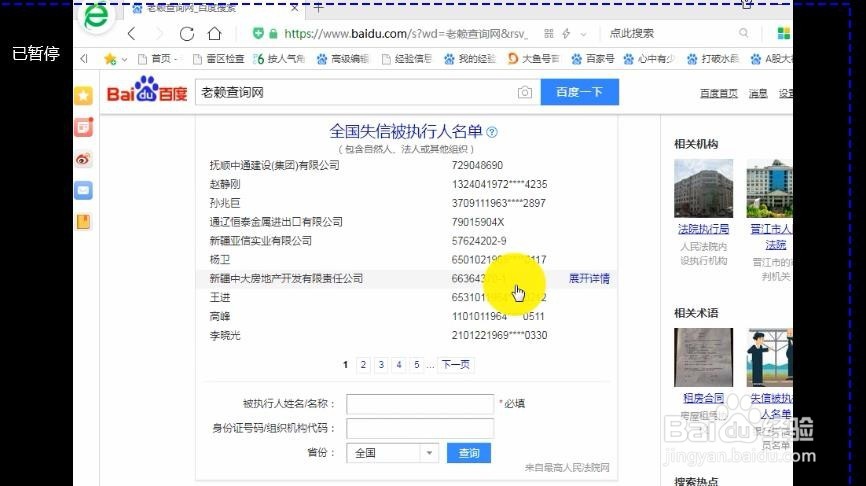Click title 全国失信被执行人名单

(406, 131)
